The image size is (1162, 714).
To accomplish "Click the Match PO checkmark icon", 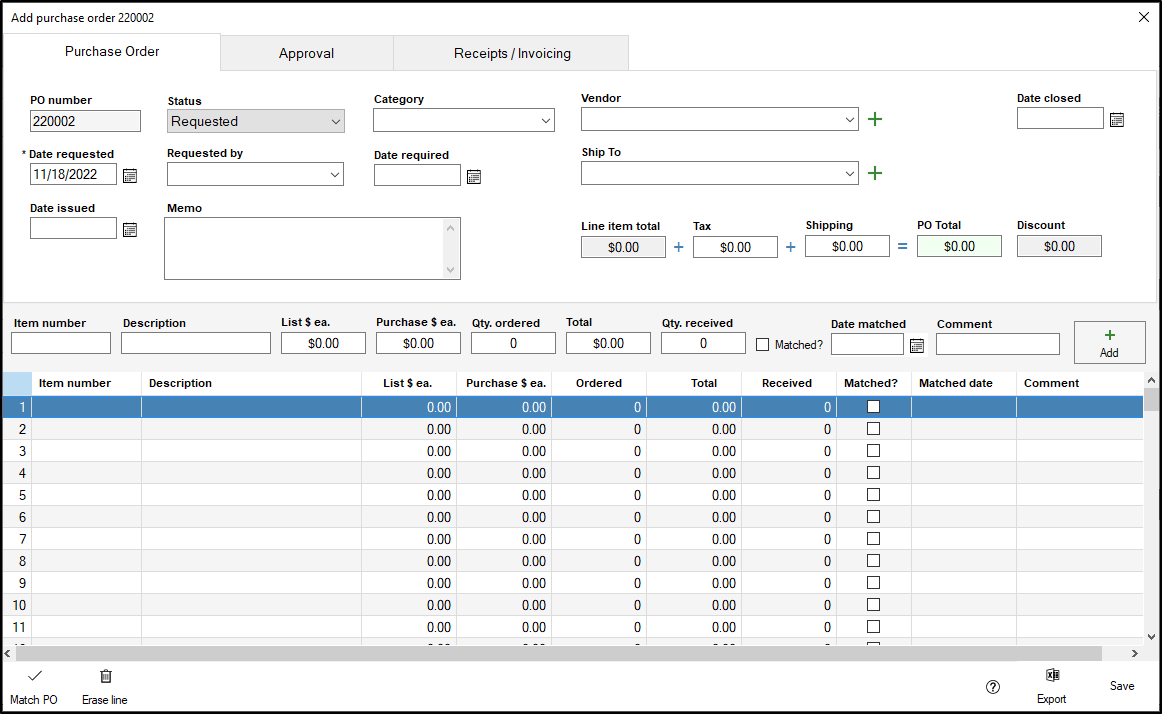I will [x=35, y=676].
